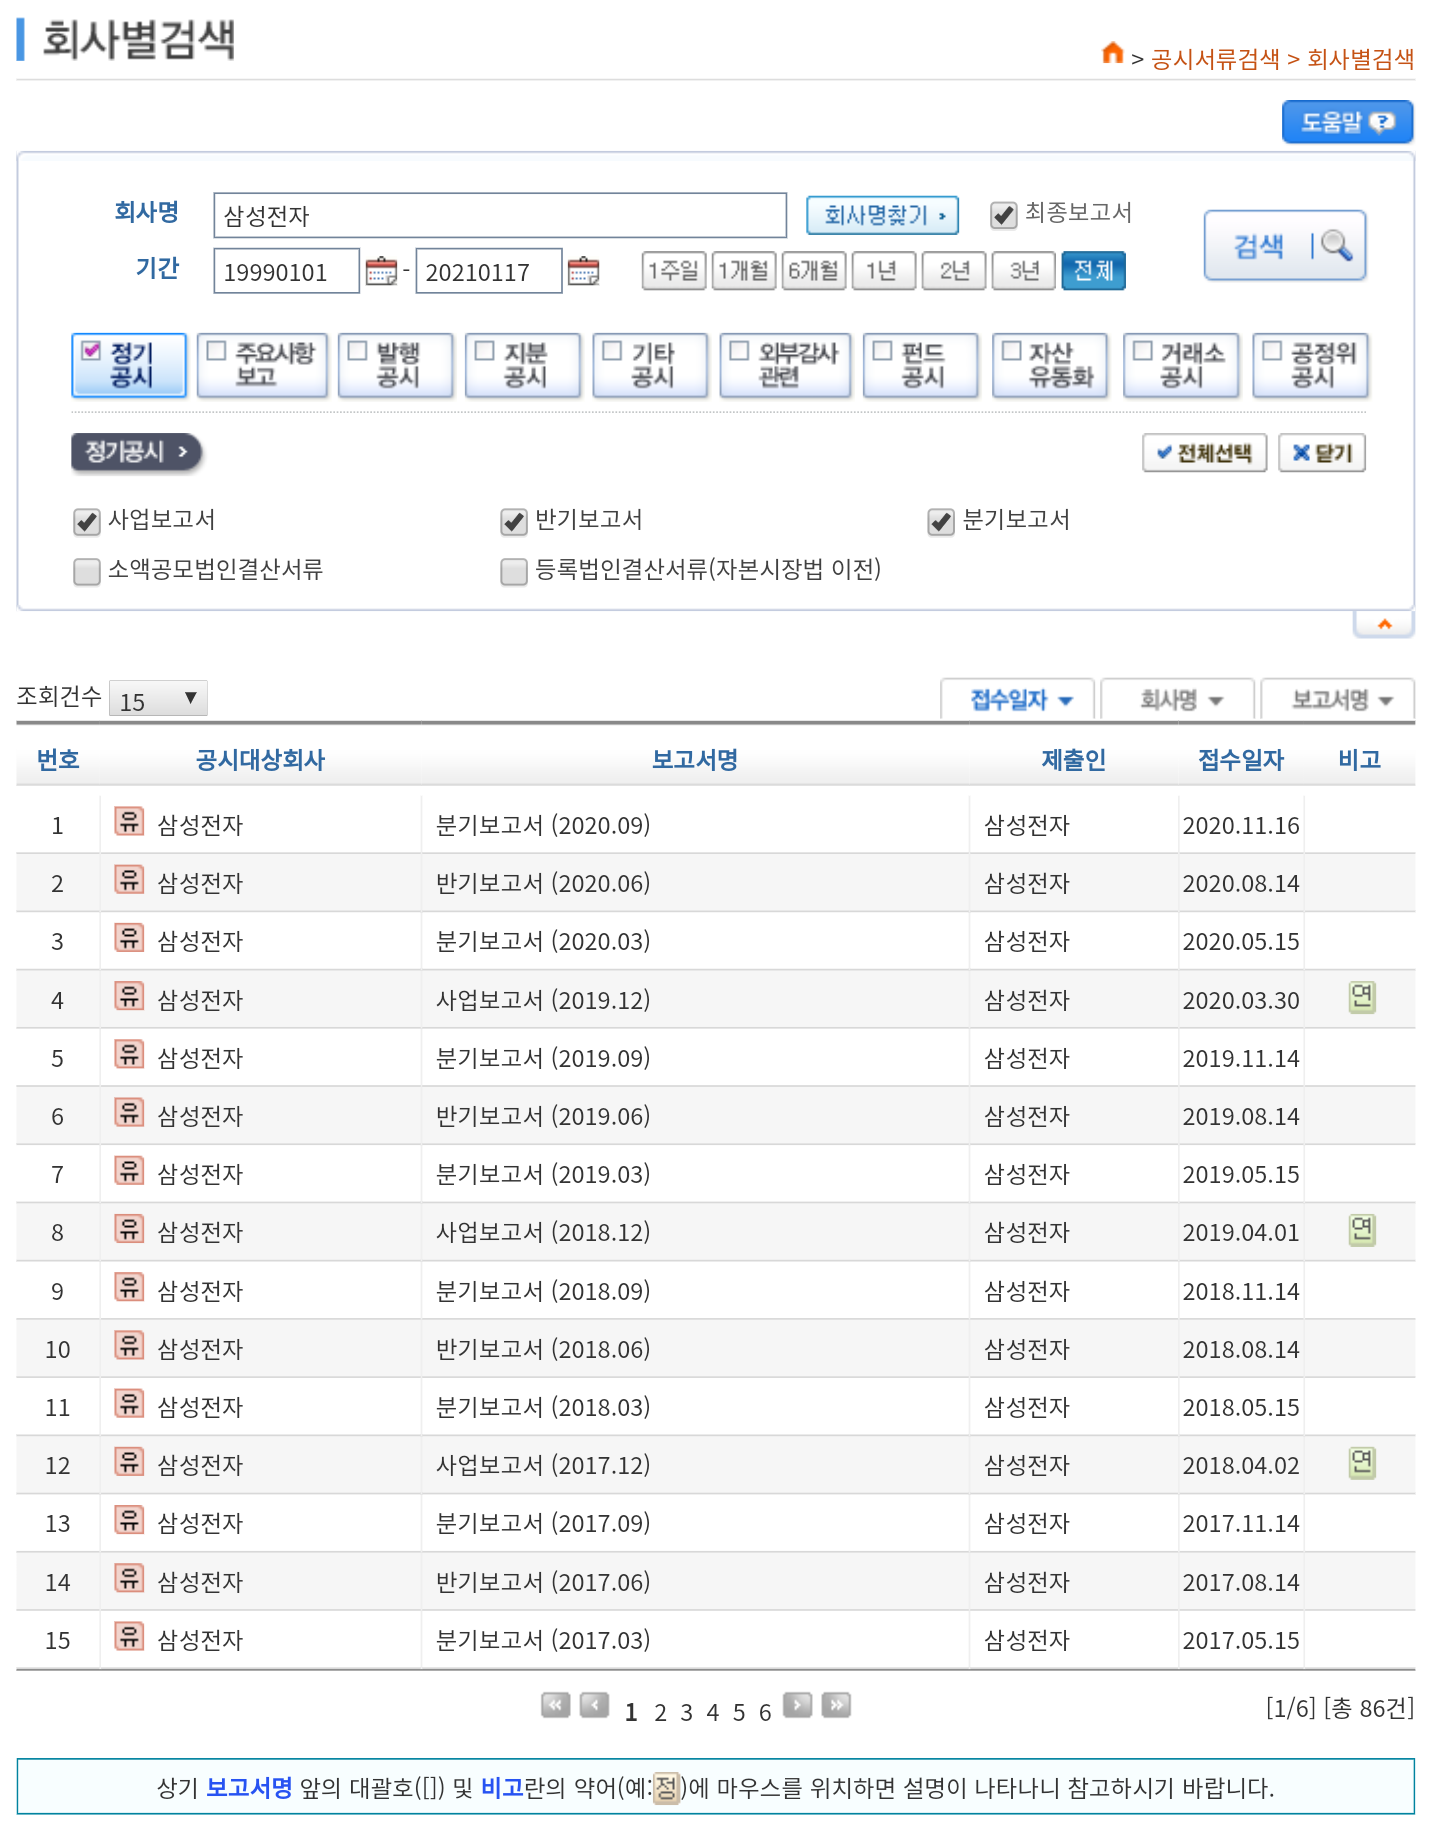This screenshot has height=1836, width=1440.
Task: Uncheck the 분기보고서 checkbox
Action: point(941,522)
